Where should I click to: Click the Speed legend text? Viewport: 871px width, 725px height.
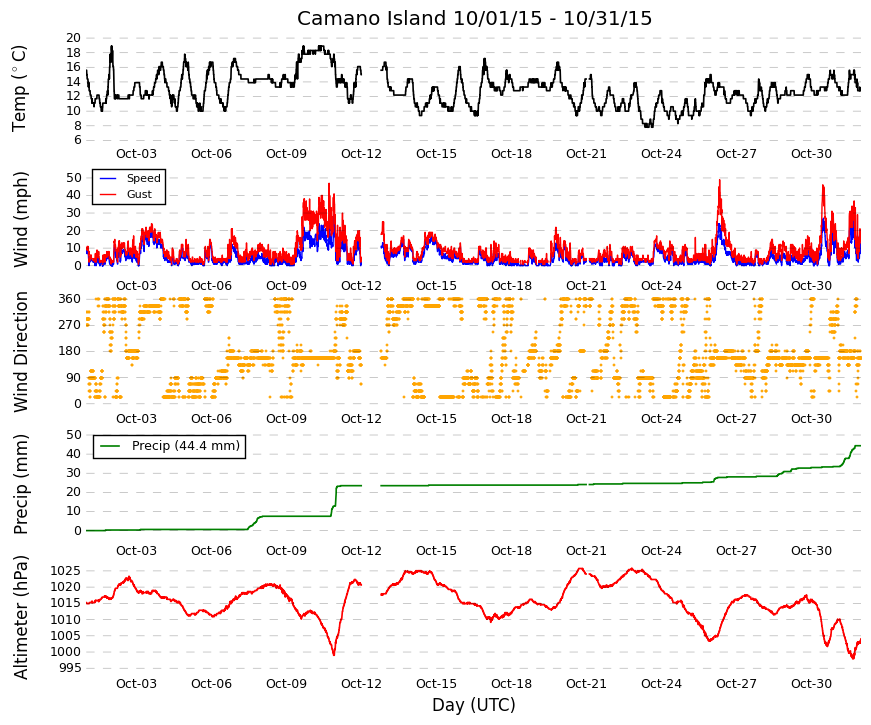[x=143, y=178]
